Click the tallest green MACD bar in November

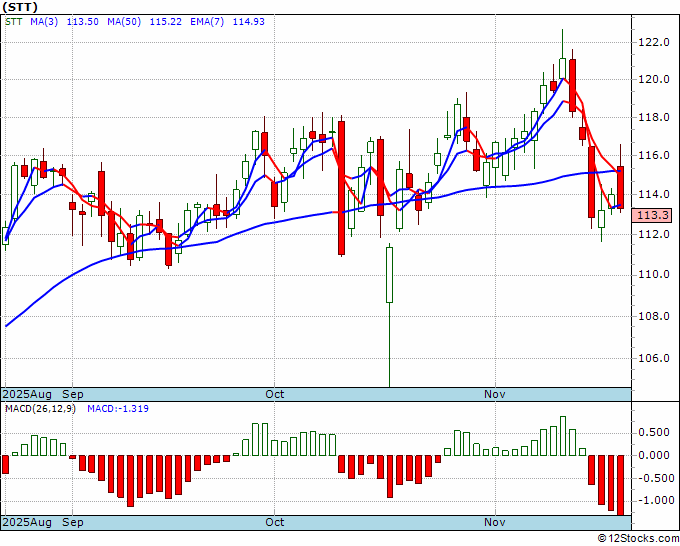point(563,436)
